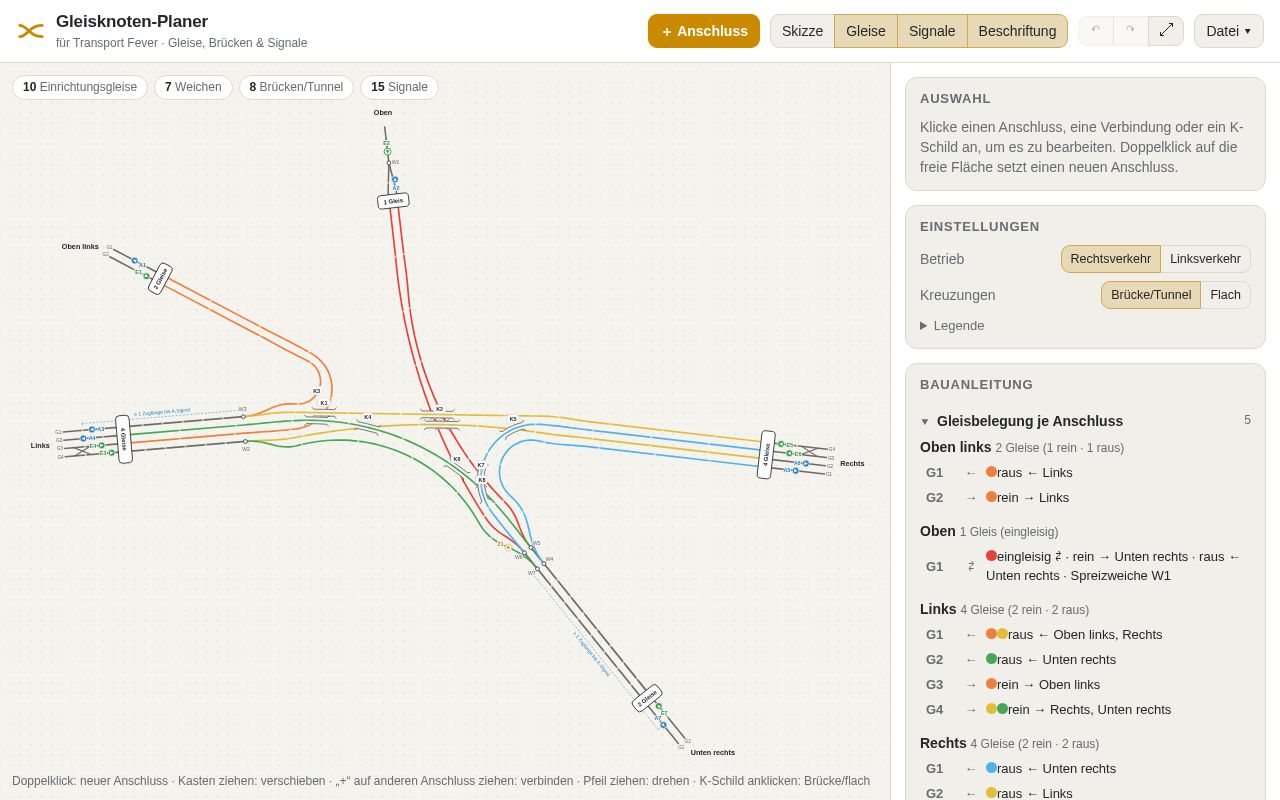Image resolution: width=1280 pixels, height=800 pixels.
Task: Undo the last action
Action: [x=1096, y=31]
